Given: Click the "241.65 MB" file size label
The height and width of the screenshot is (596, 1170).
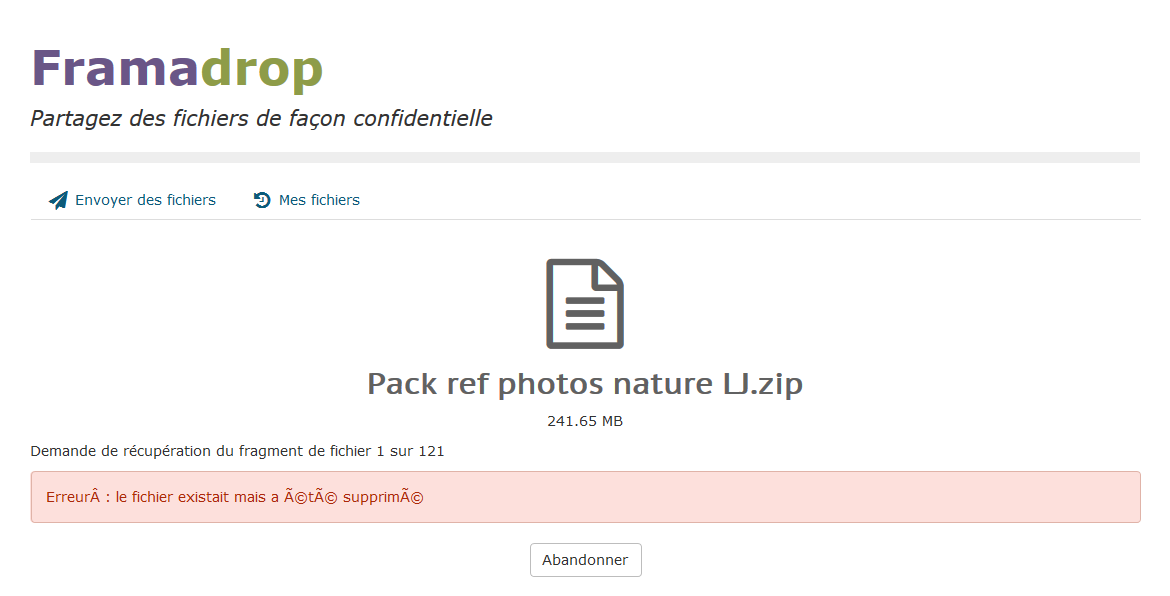Looking at the screenshot, I should click(585, 421).
